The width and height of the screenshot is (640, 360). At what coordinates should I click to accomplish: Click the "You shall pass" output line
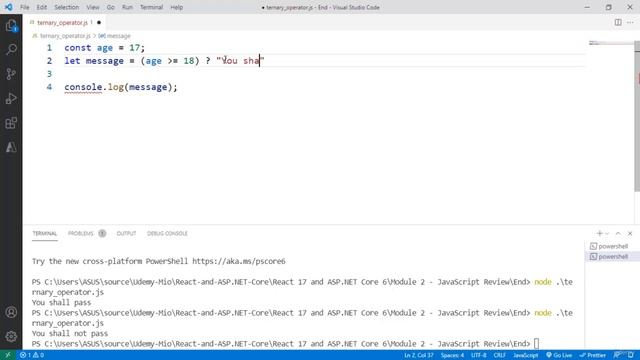(61, 302)
